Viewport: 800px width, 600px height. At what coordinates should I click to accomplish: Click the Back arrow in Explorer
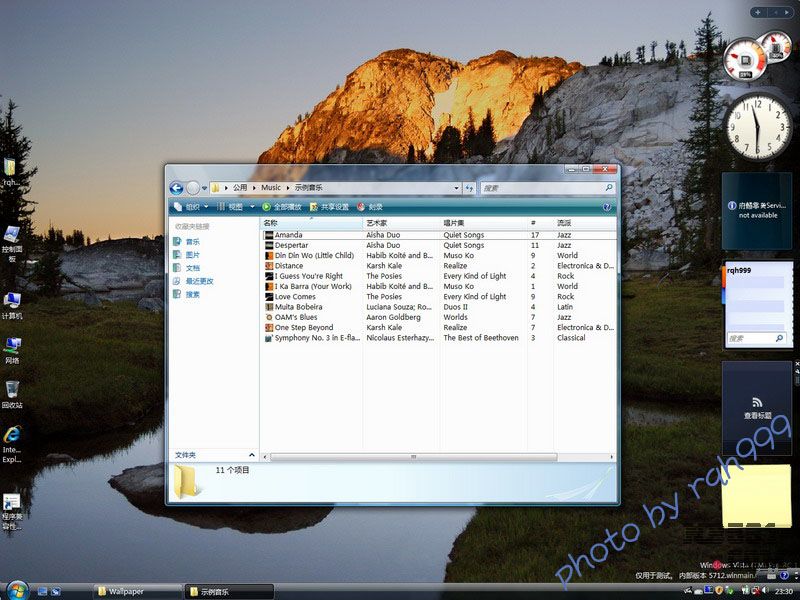pos(177,188)
